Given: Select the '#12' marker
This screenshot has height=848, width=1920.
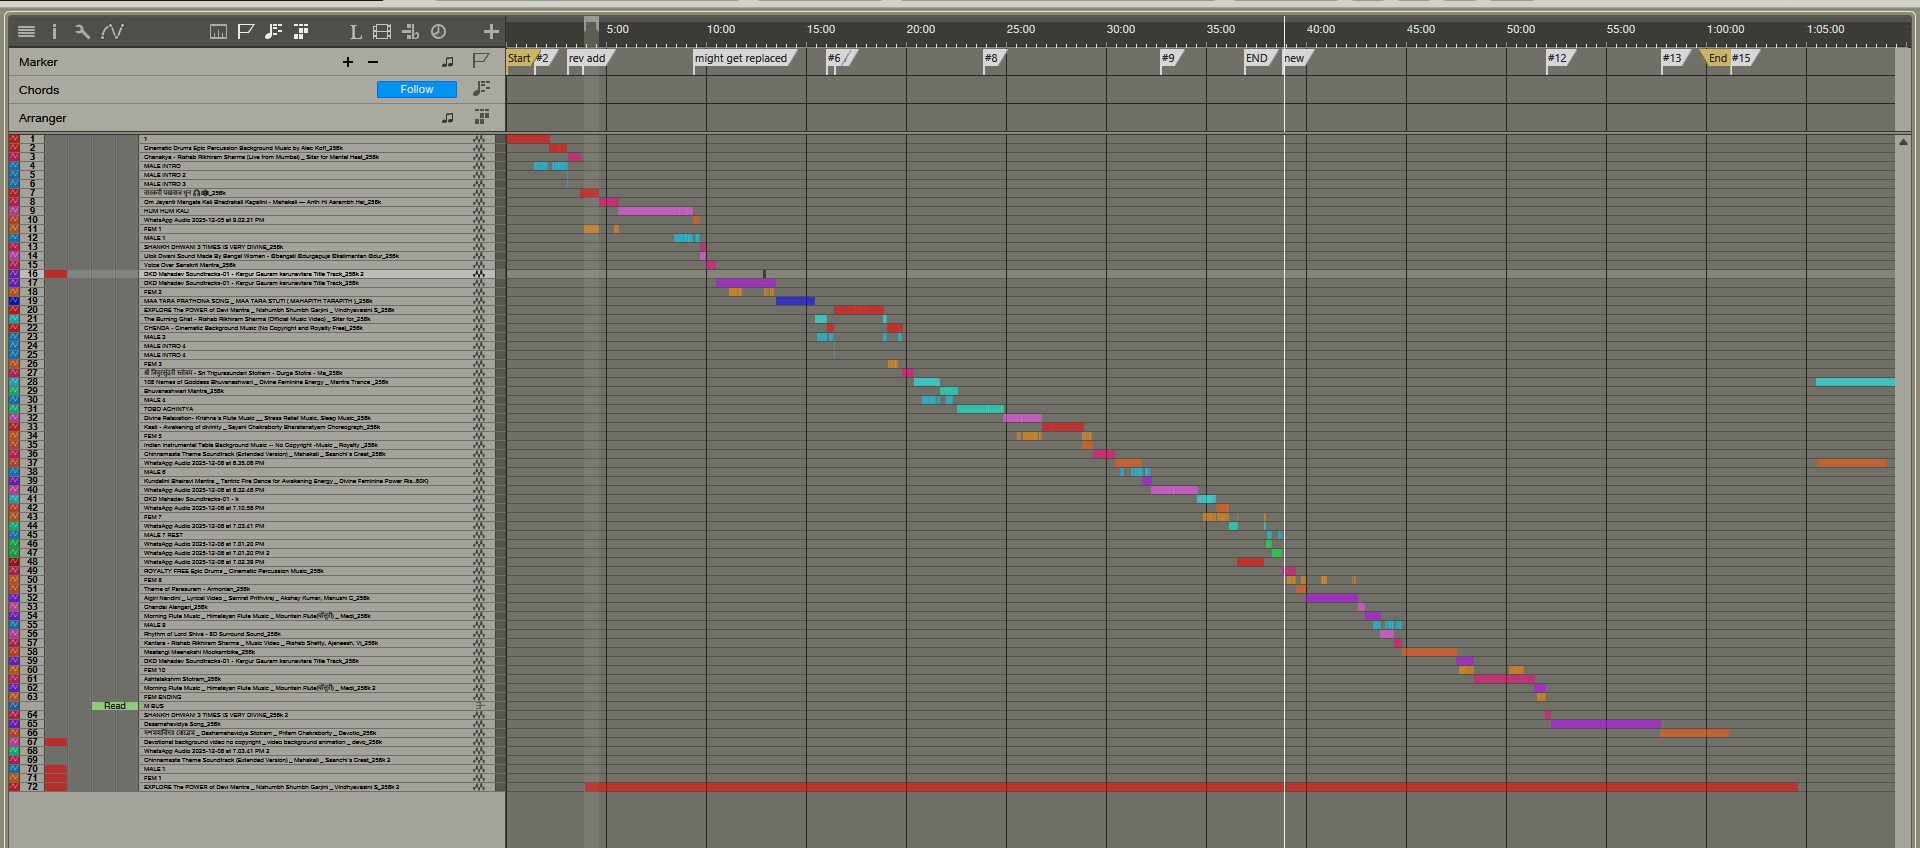Looking at the screenshot, I should pyautogui.click(x=1557, y=58).
